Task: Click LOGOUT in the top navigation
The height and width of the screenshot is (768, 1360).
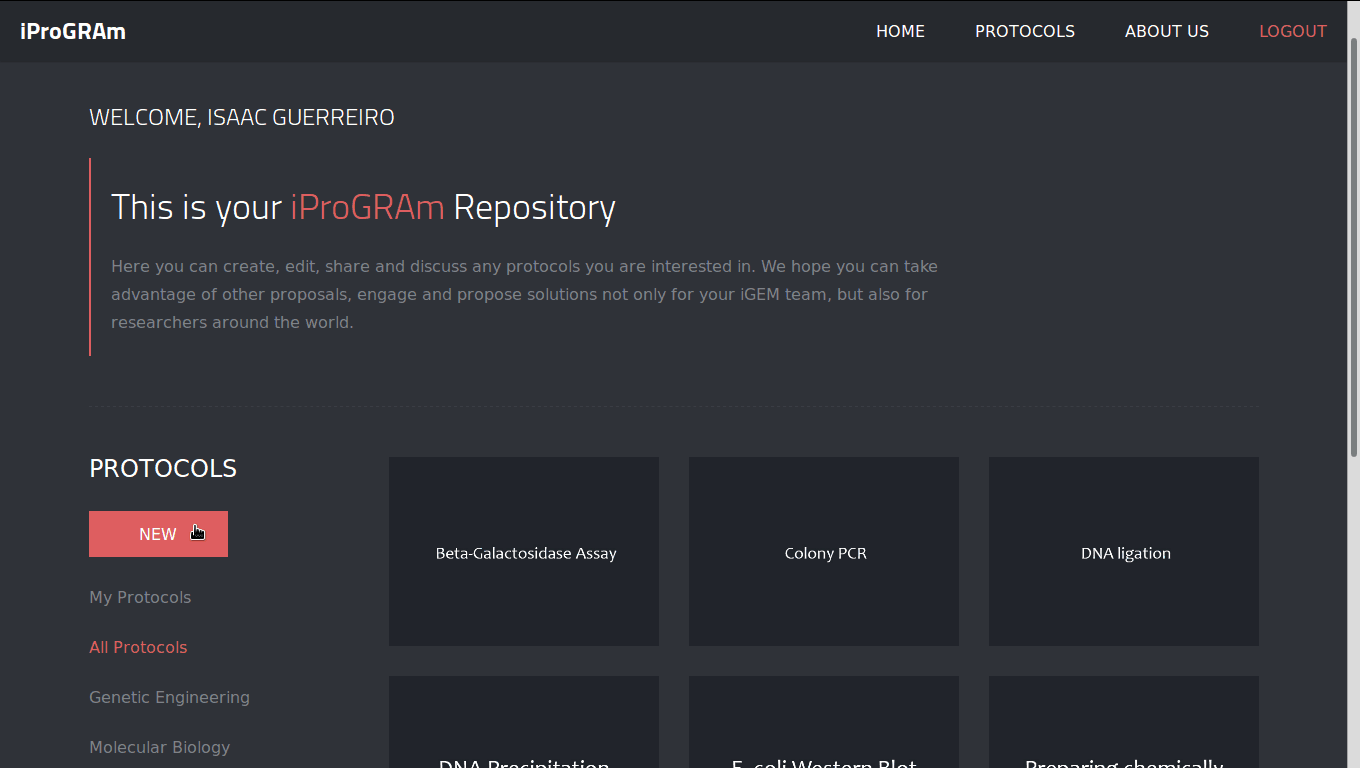Action: click(1292, 31)
